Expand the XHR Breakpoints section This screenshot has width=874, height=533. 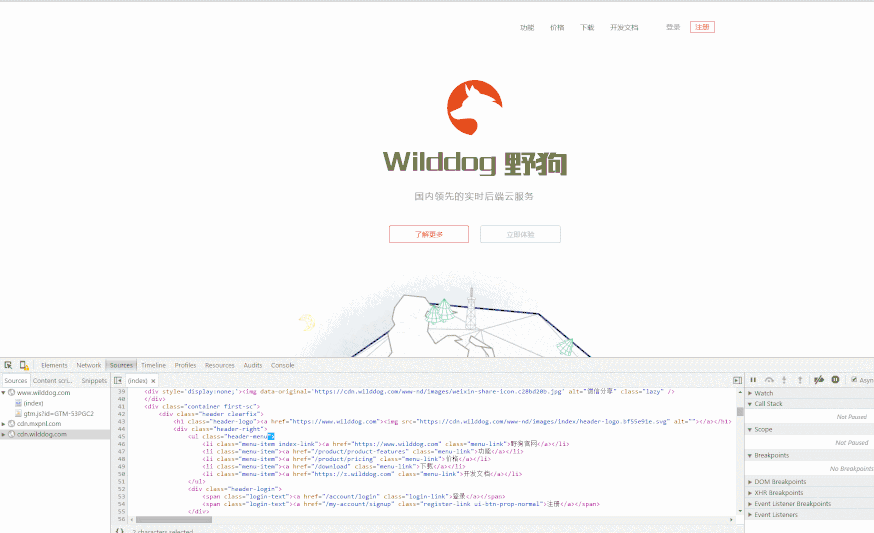[750, 493]
